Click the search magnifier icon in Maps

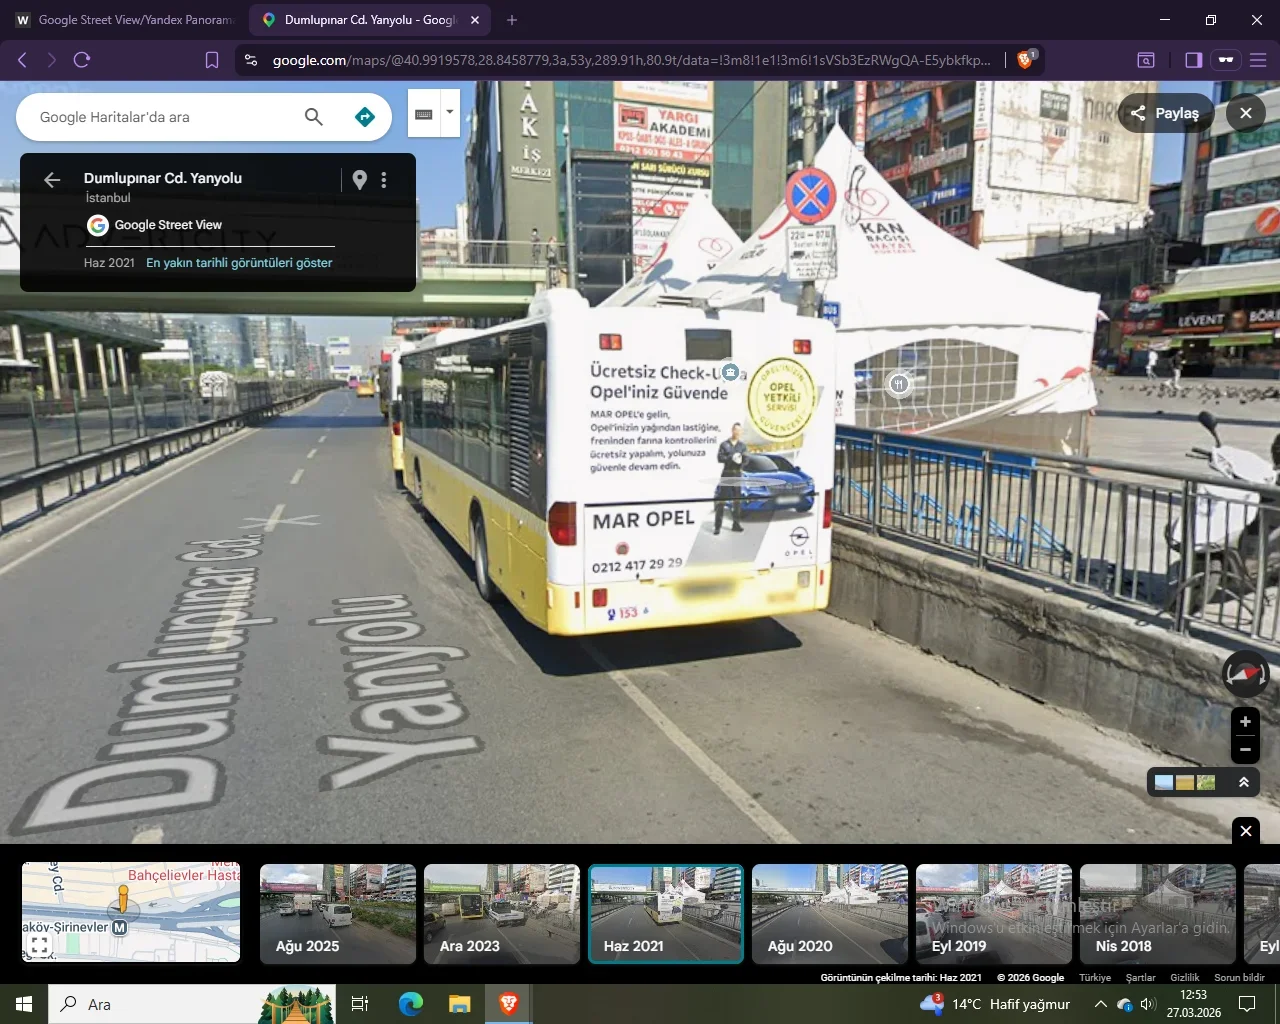pos(313,117)
